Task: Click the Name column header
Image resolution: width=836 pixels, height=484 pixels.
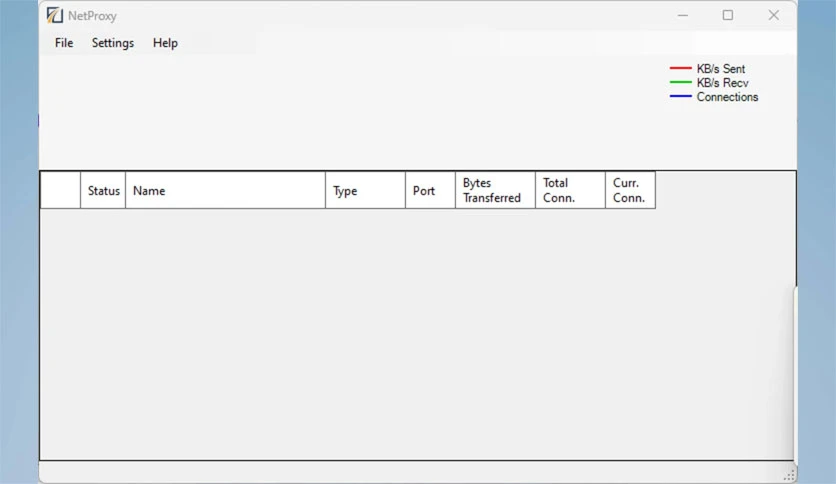Action: [x=225, y=190]
